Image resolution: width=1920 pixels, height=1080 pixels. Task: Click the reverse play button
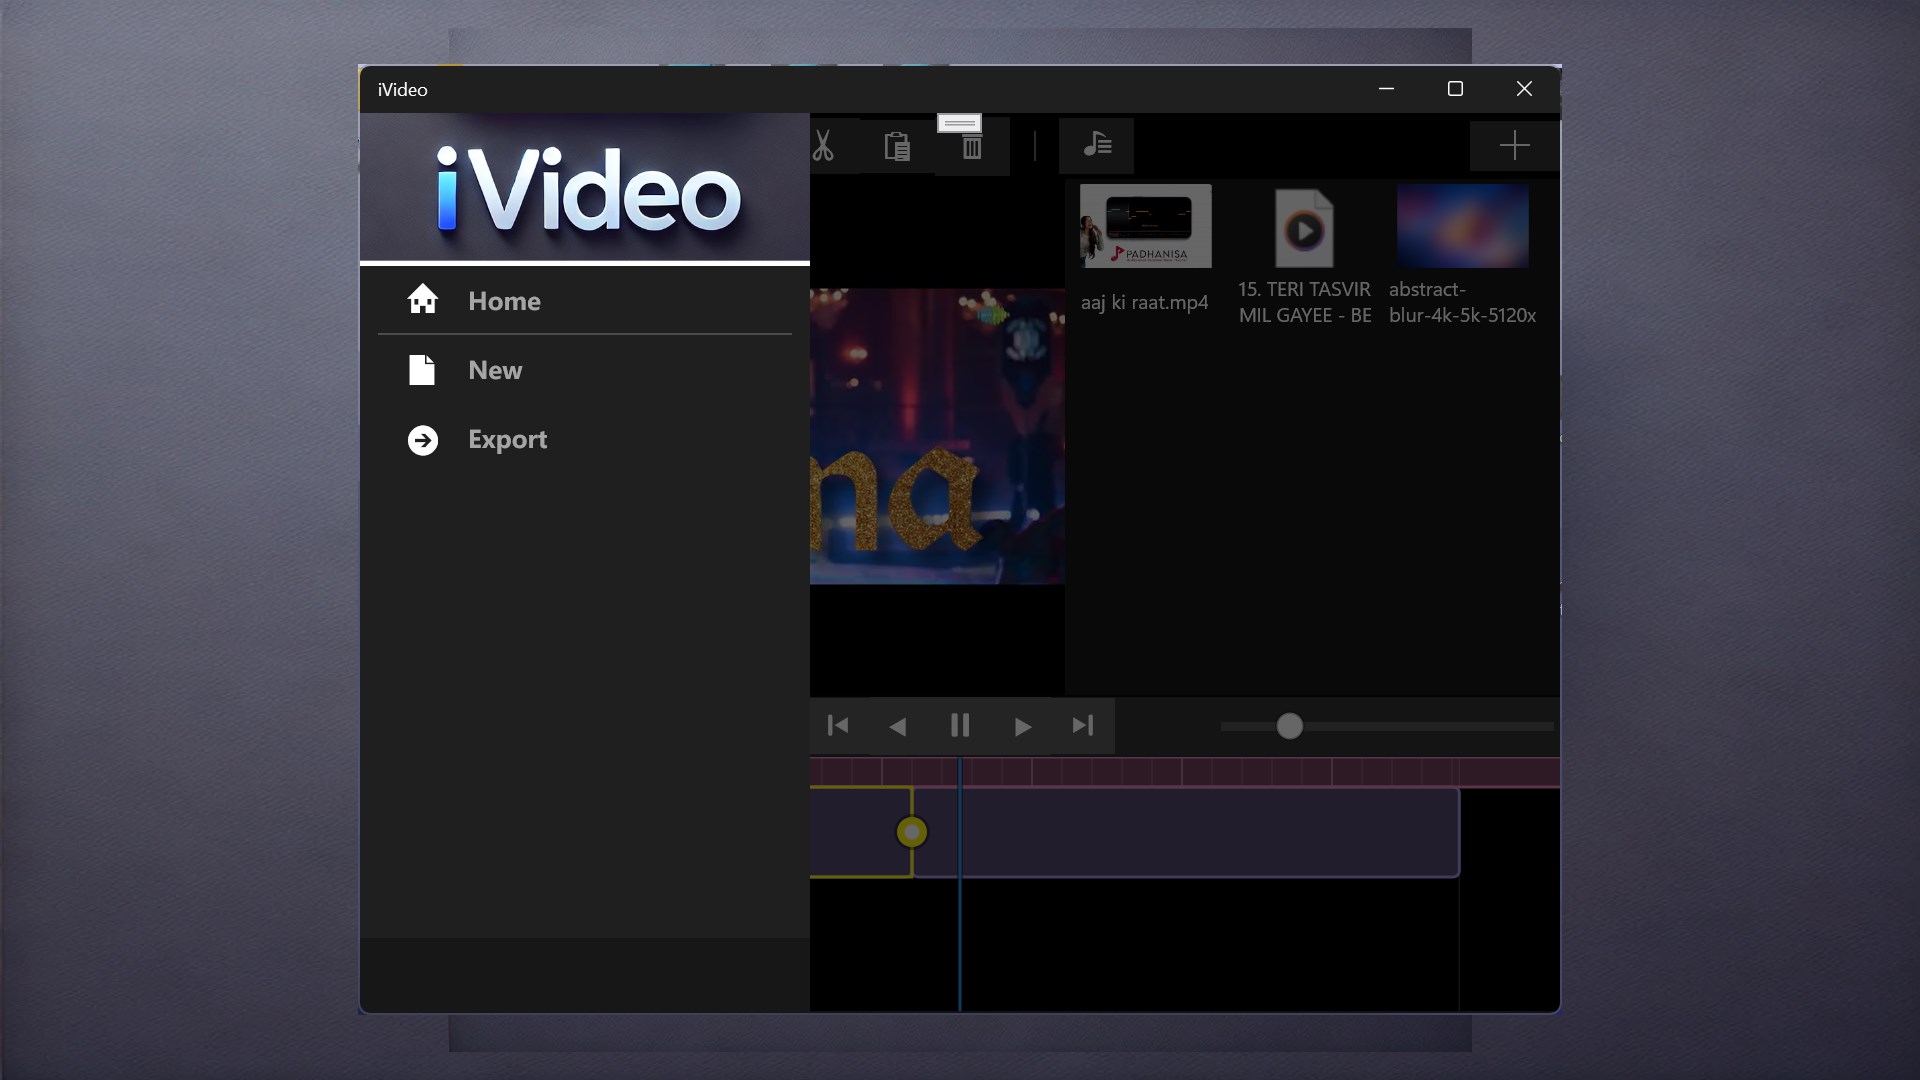(x=898, y=727)
